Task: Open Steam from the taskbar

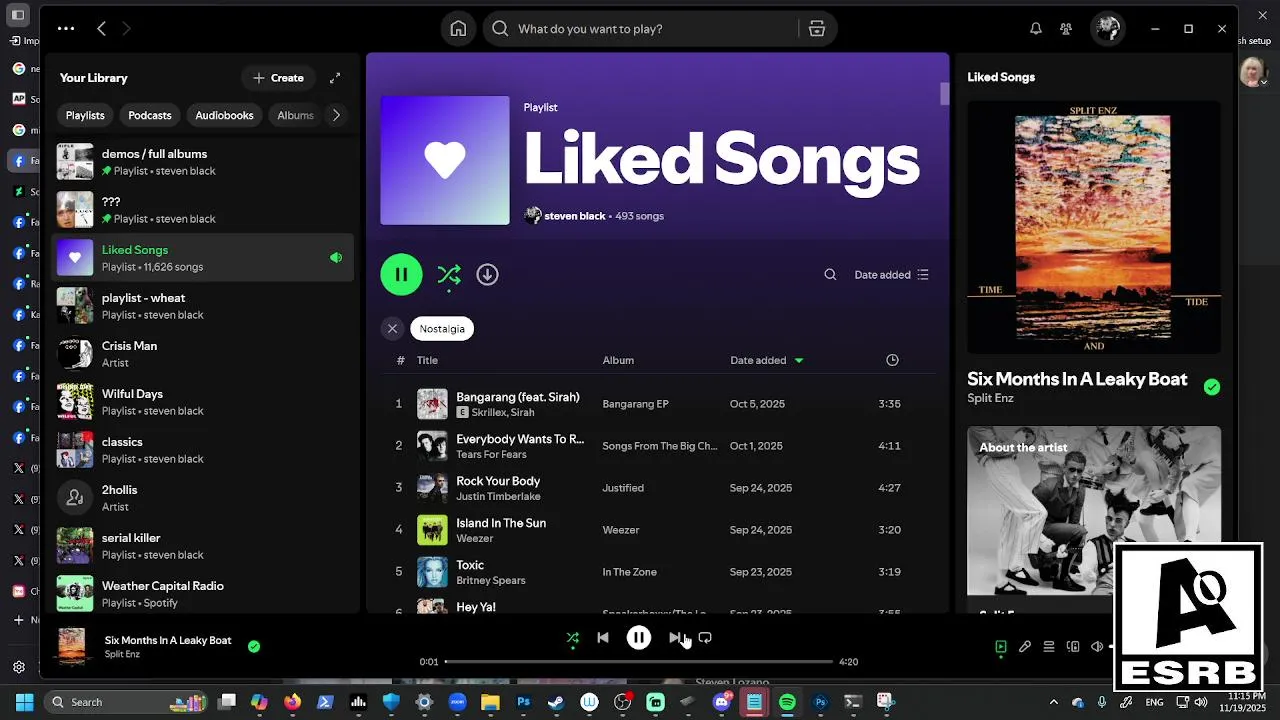Action: (556, 702)
